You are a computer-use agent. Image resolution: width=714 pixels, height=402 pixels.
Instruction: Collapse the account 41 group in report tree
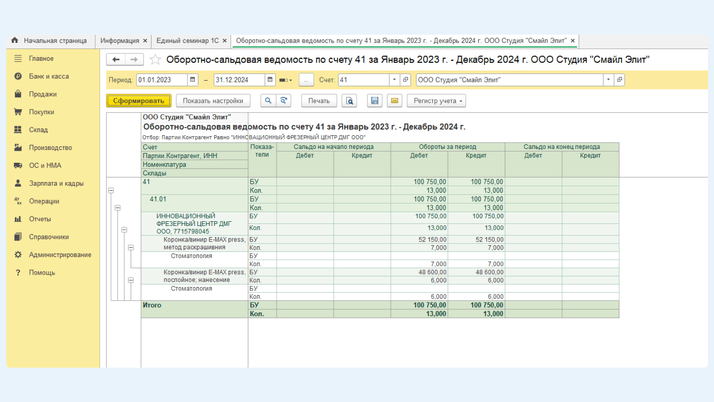(x=111, y=190)
